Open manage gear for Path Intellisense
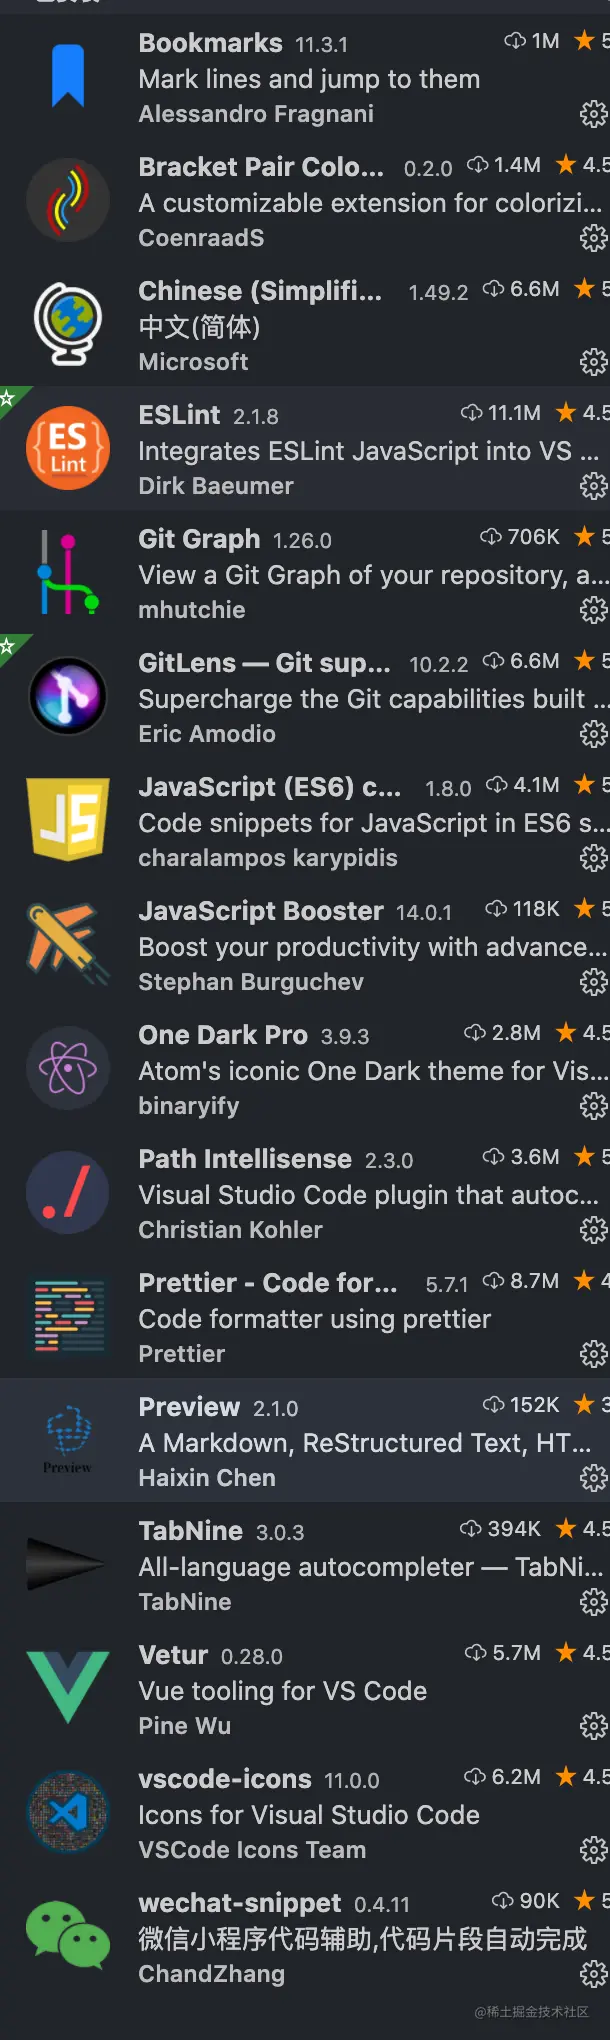610x2040 pixels. (594, 1230)
